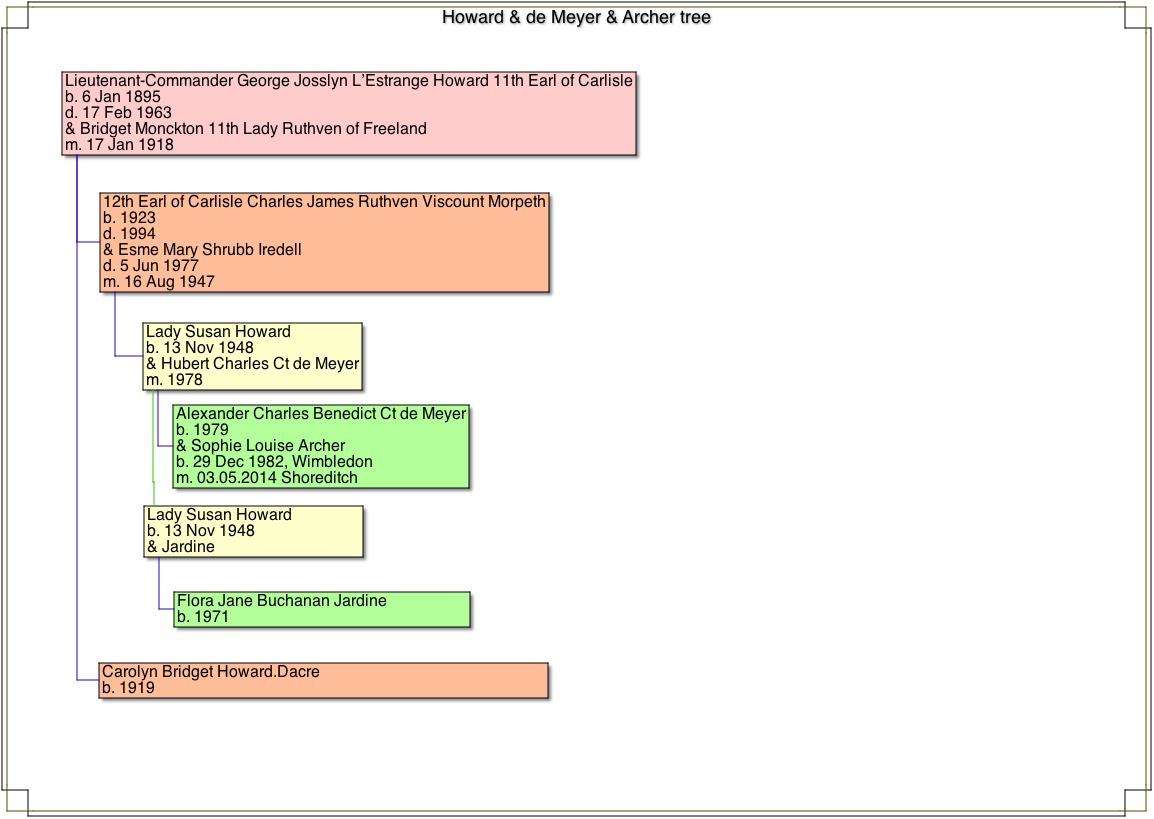Click 'b. 1971' in Flora Jardine box
The image size is (1154, 819).
203,617
